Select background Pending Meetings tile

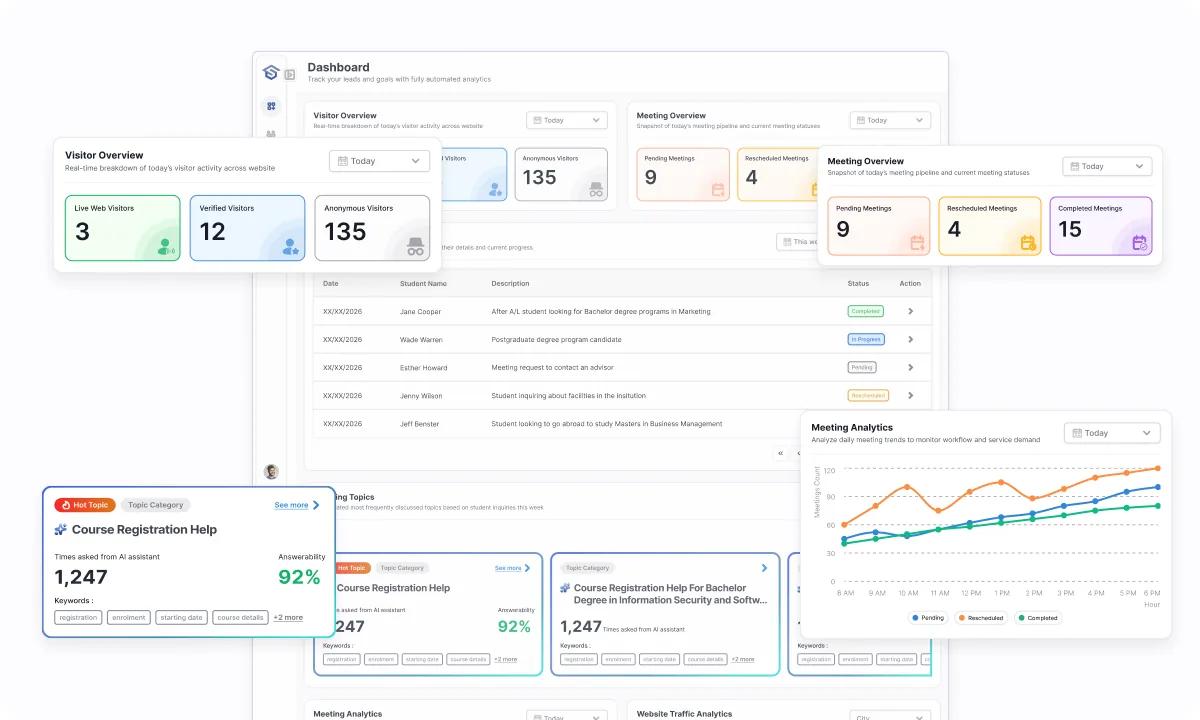[683, 174]
